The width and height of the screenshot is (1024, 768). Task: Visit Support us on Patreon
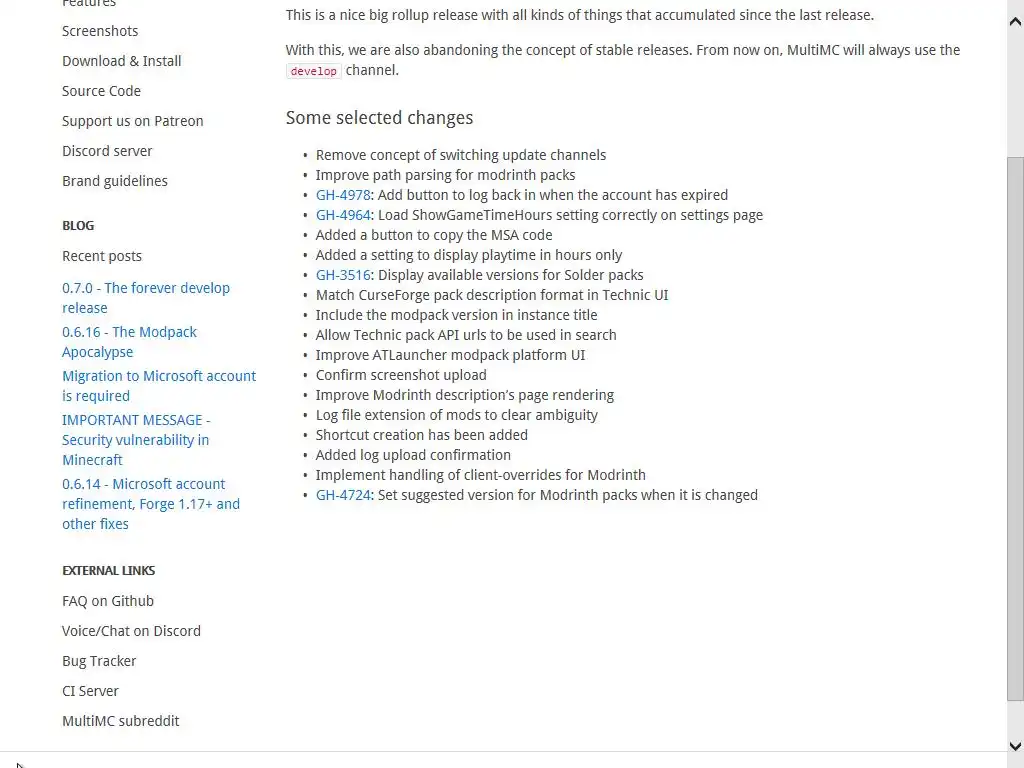point(132,121)
